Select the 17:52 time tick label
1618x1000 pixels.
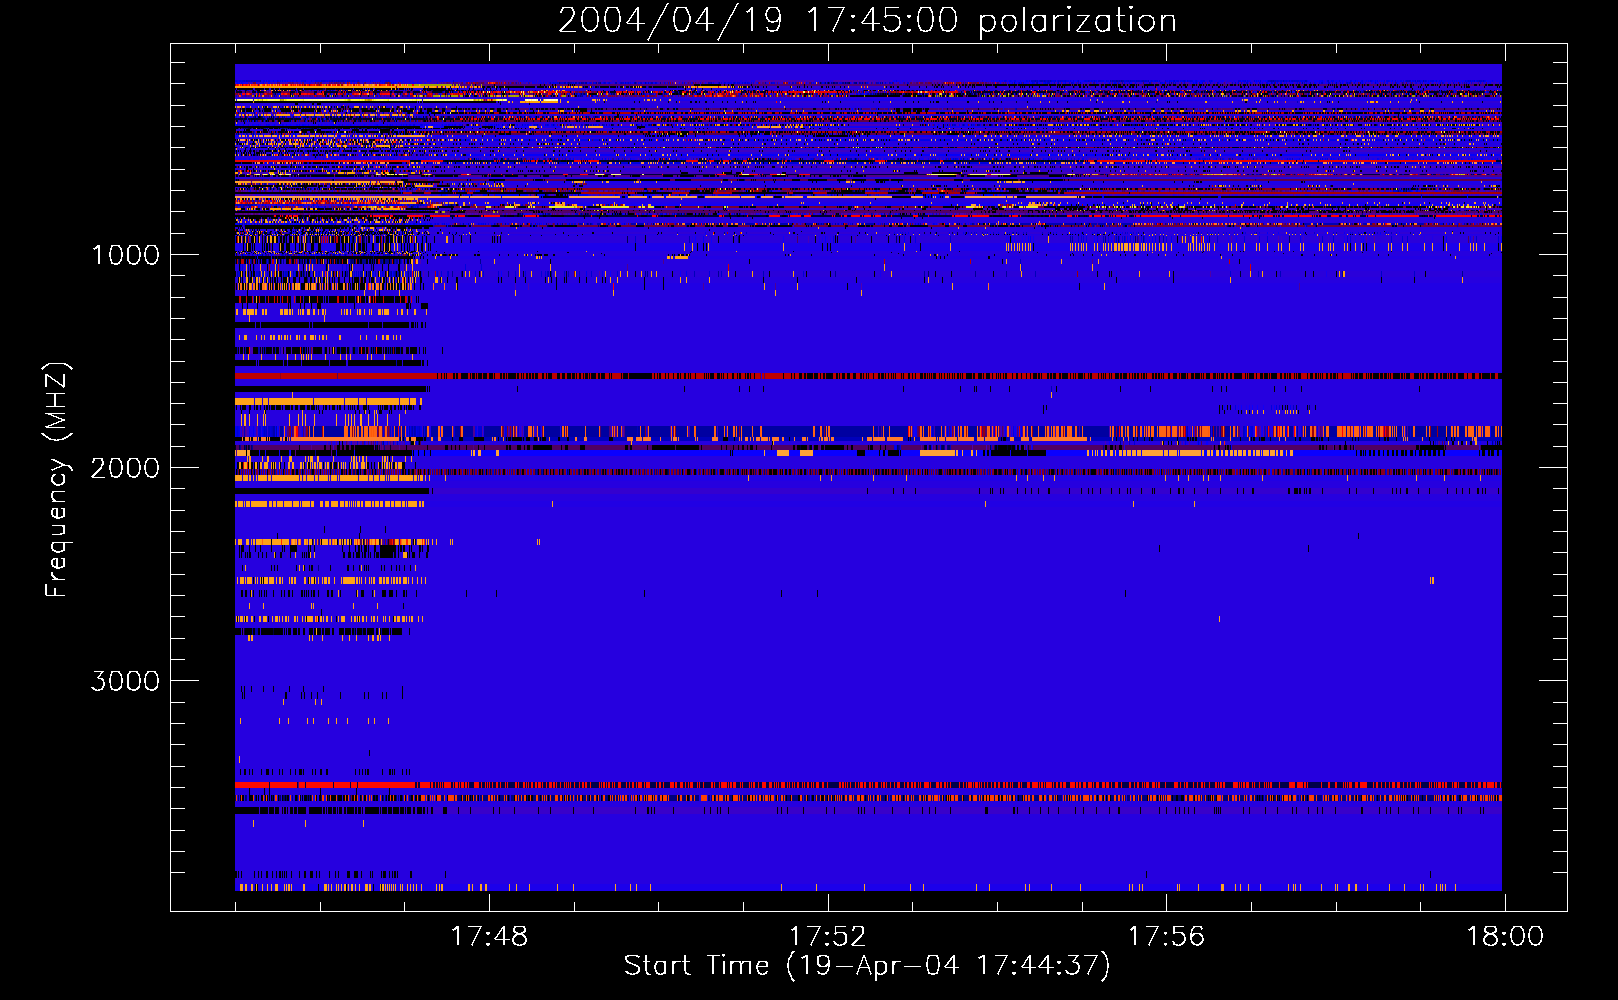pos(827,937)
